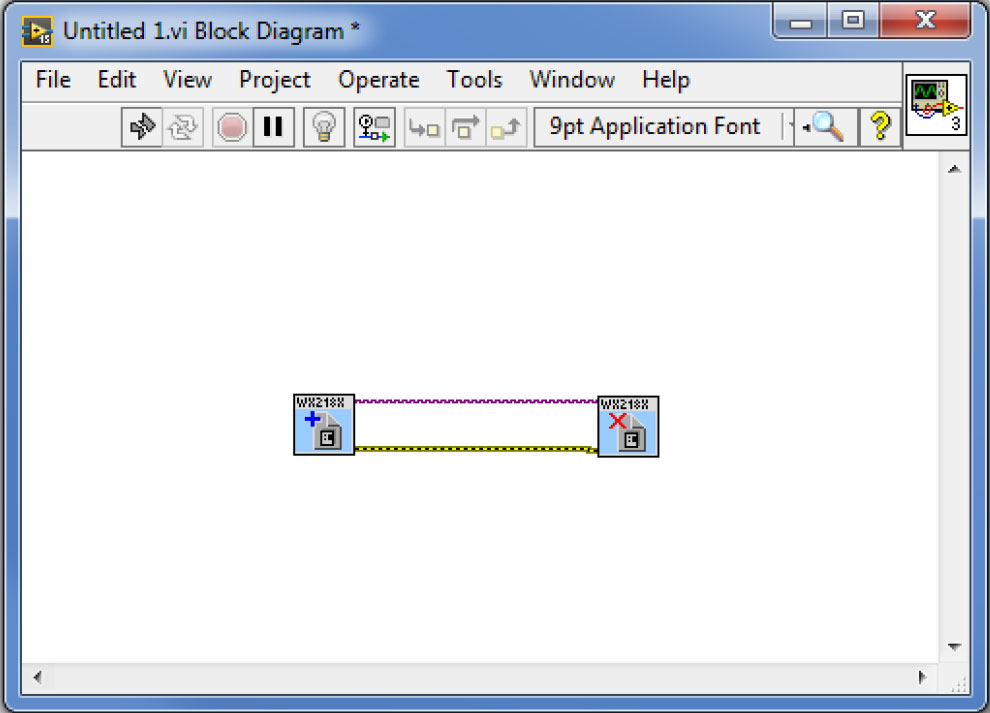Open the 9pt Application Font dropdown
The height and width of the screenshot is (713, 990).
[666, 127]
